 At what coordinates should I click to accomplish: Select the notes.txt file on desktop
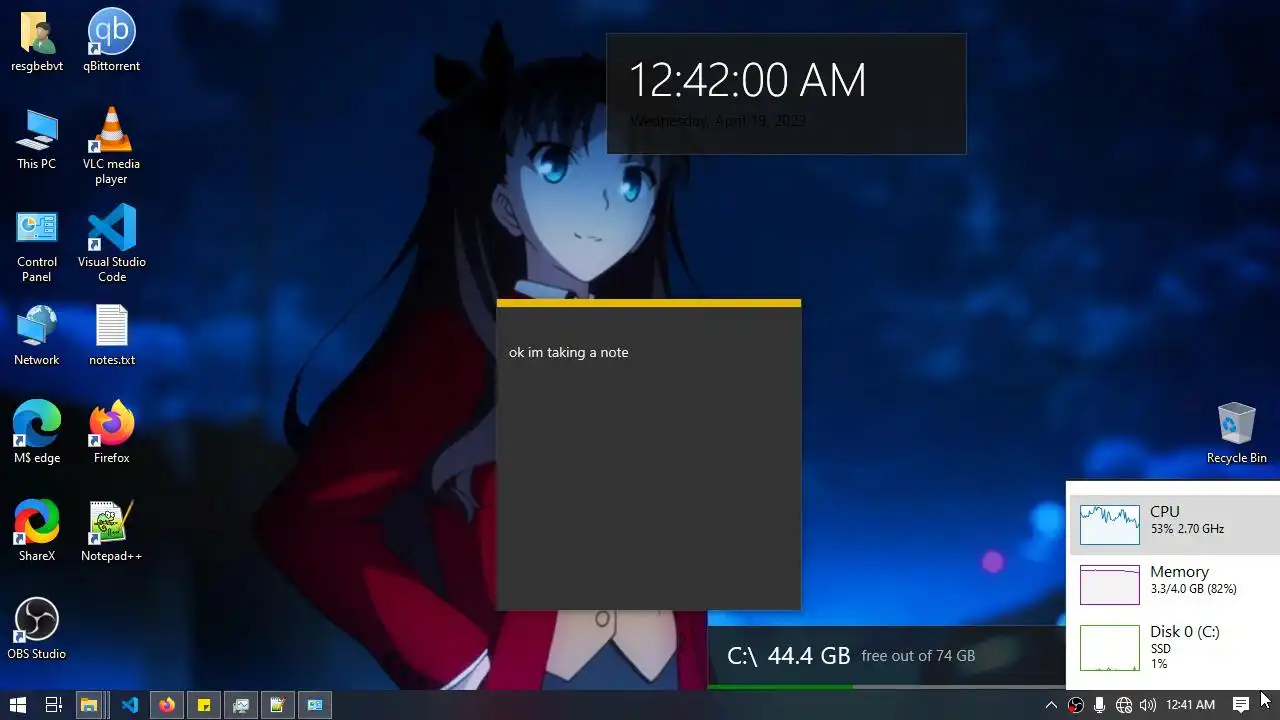[111, 335]
